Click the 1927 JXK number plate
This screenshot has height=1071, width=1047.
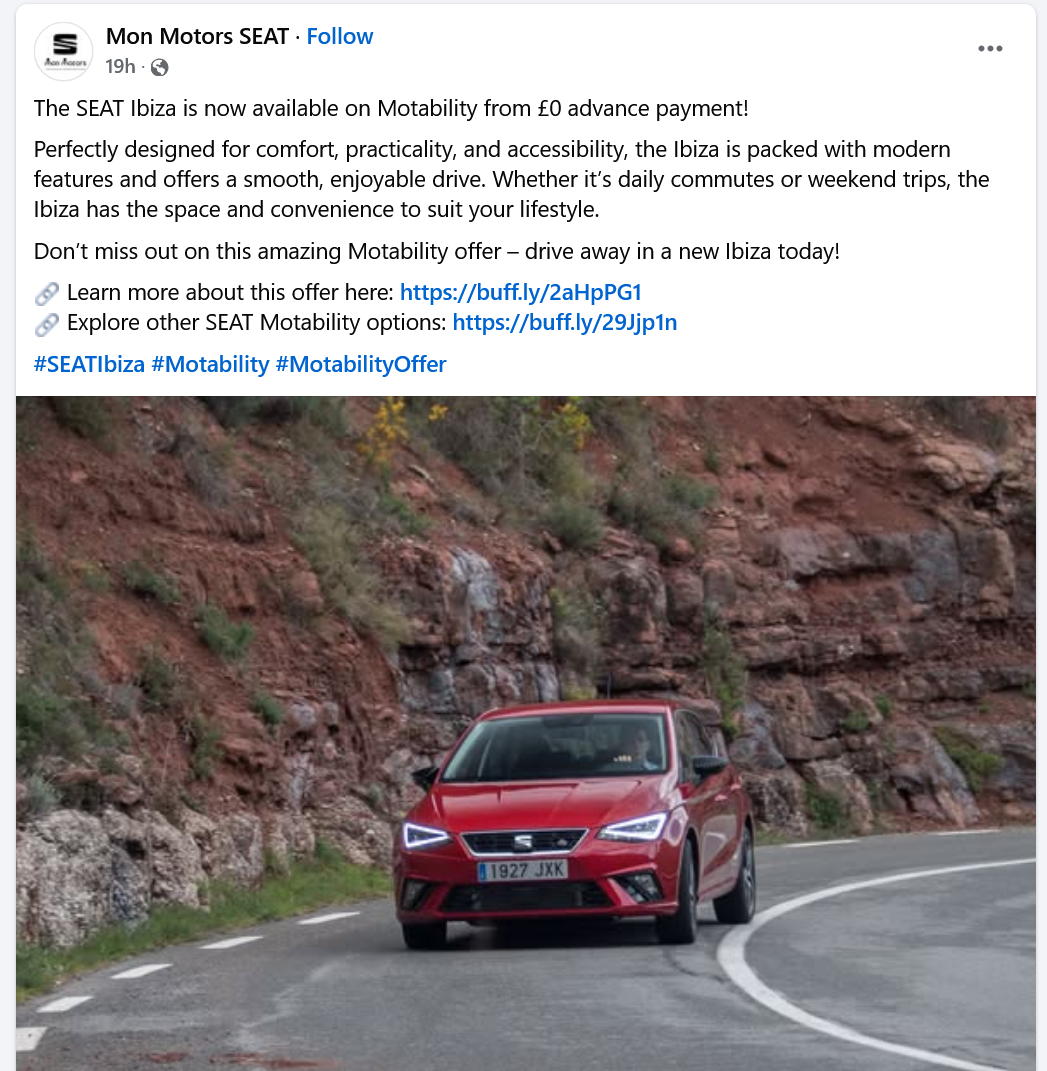click(x=523, y=870)
